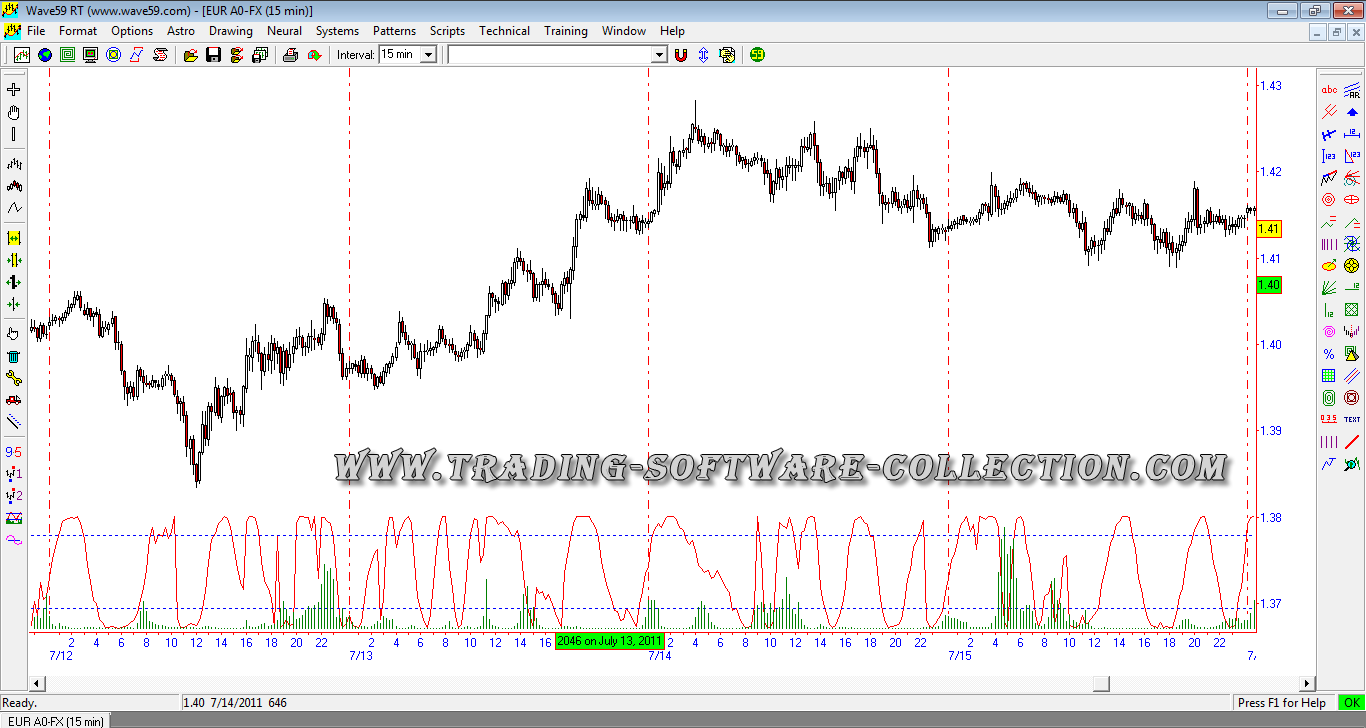Open the Interval 15 min dropdown
The width and height of the screenshot is (1366, 728).
(x=428, y=55)
